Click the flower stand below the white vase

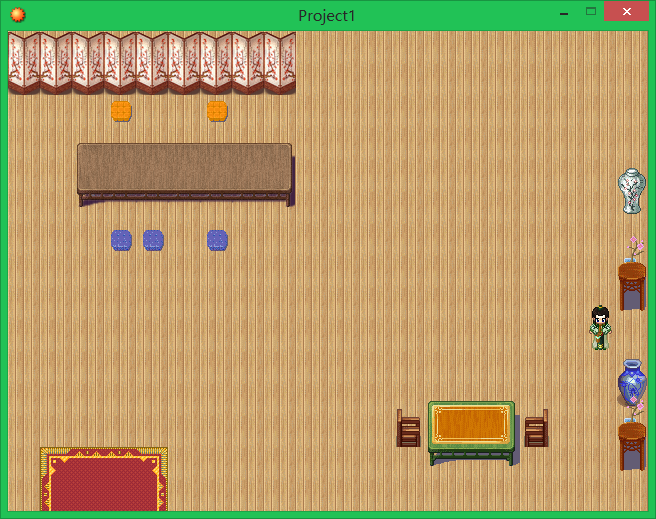pos(632,274)
